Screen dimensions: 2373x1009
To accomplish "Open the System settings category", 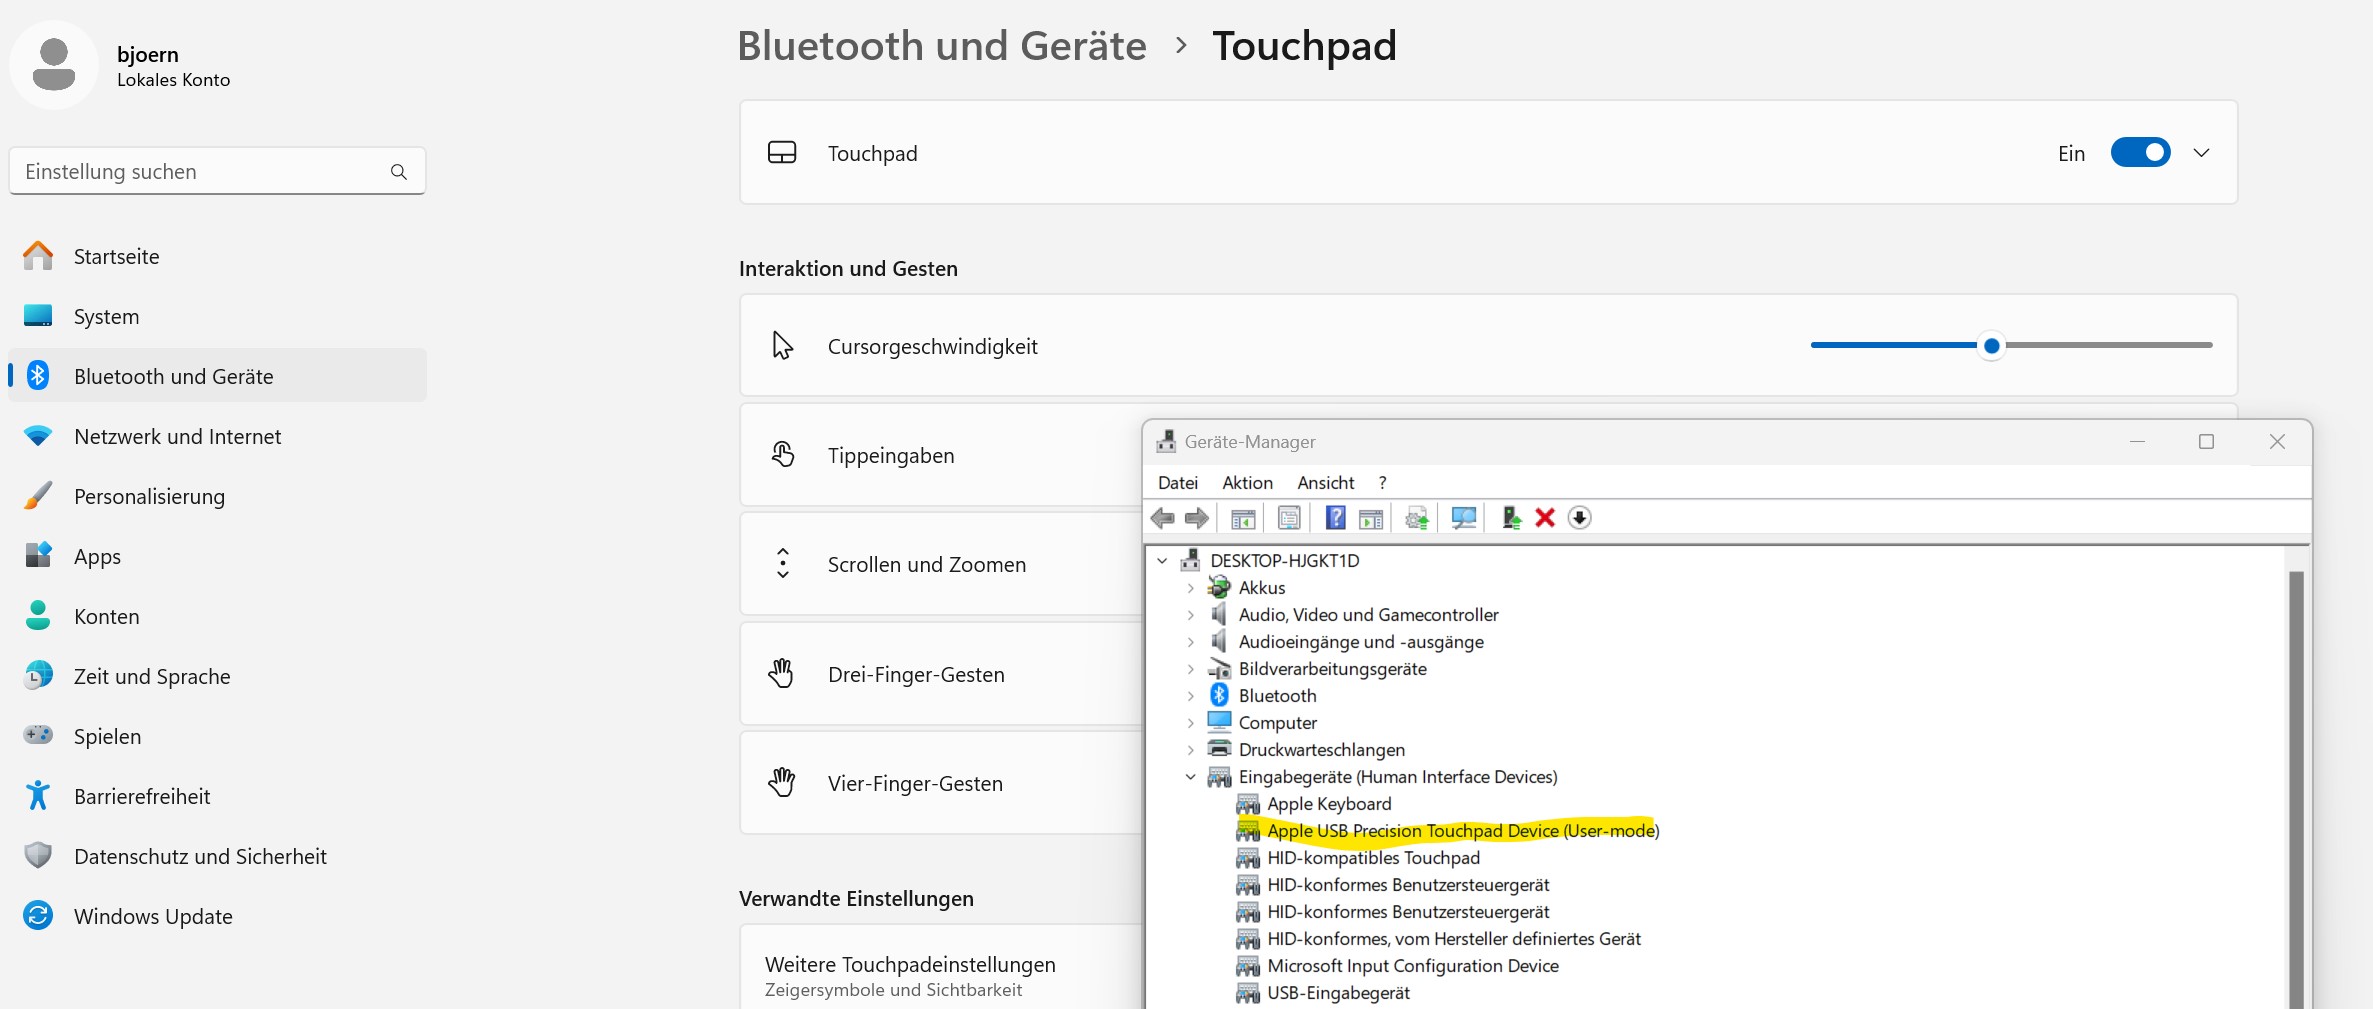I will pos(218,316).
